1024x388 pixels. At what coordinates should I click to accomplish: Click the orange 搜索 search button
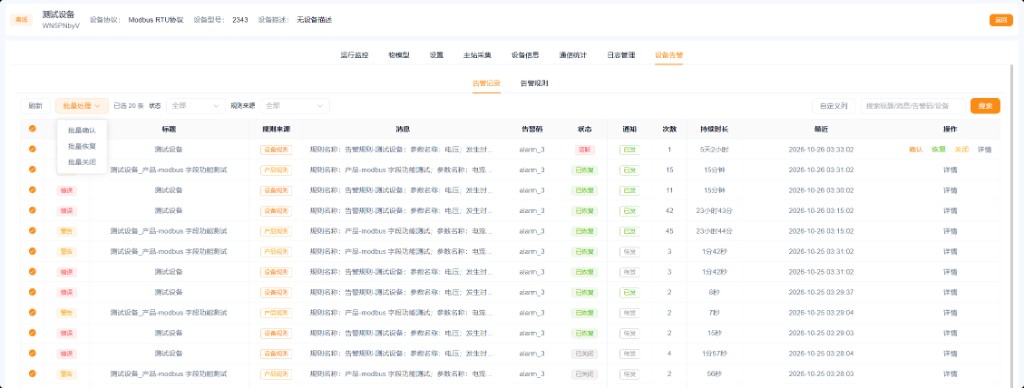[985, 106]
